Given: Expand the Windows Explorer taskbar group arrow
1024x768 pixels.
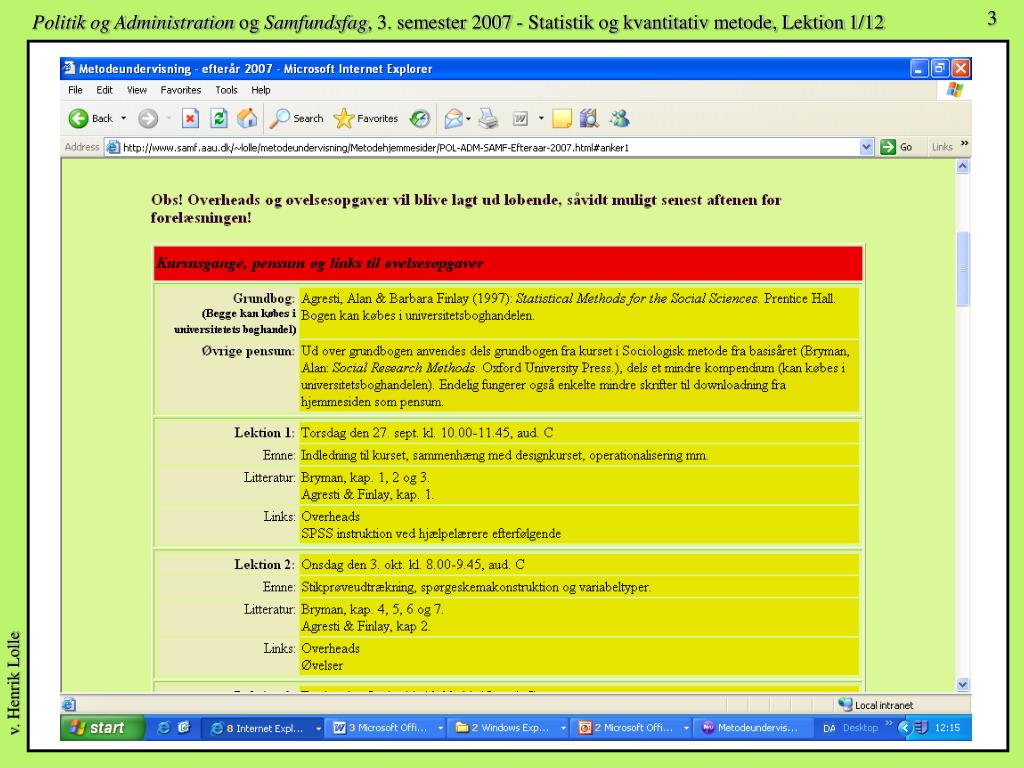Looking at the screenshot, I should (x=563, y=728).
